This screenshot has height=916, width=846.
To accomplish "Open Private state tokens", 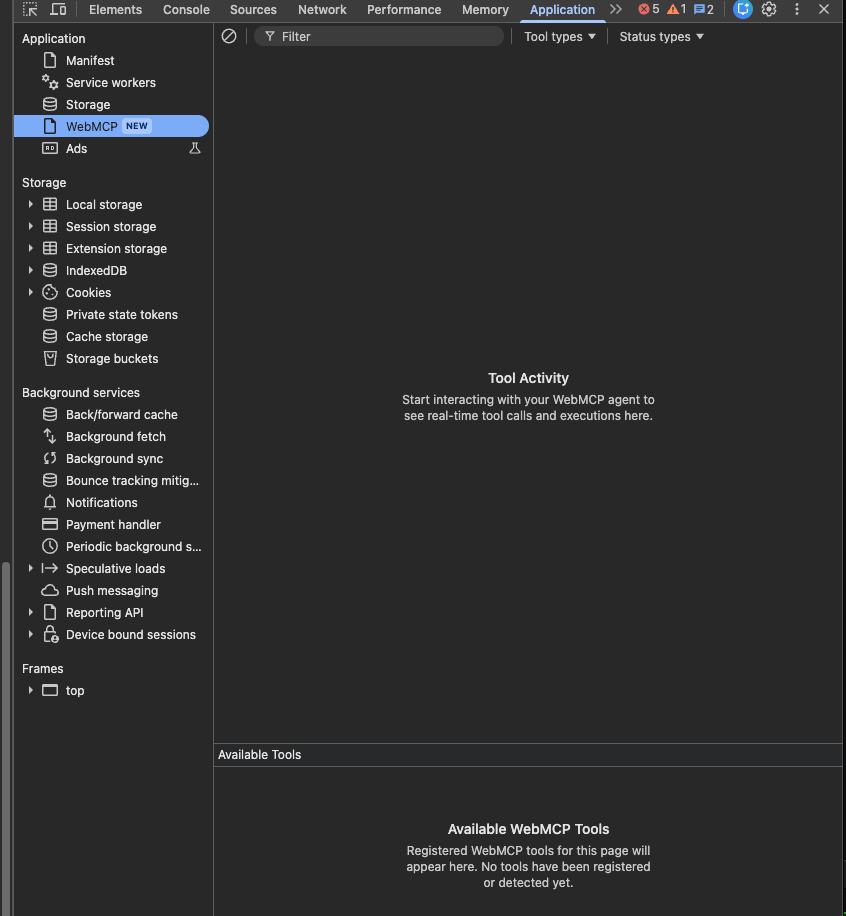I will pyautogui.click(x=111, y=314).
